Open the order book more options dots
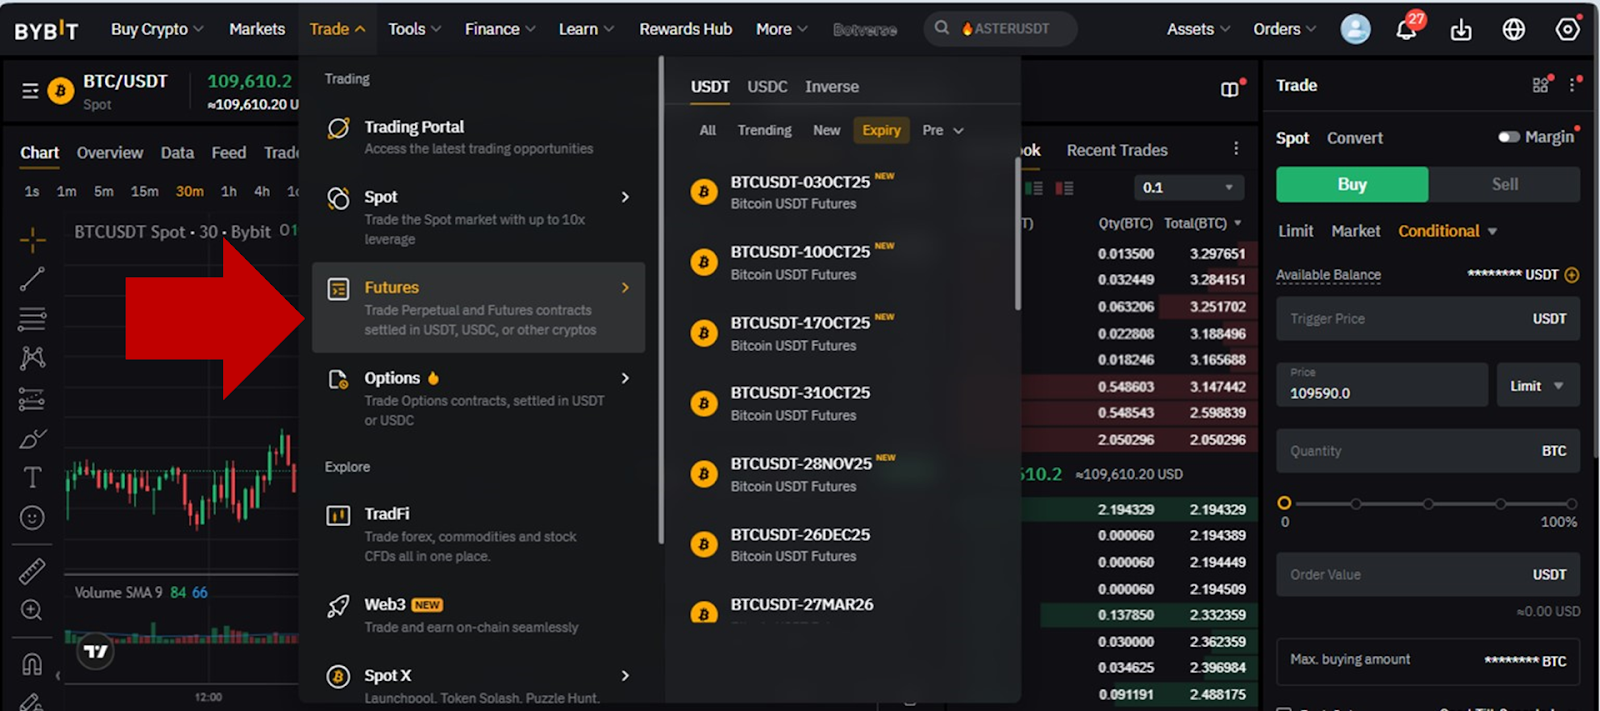Screen dimensions: 1600x711 click(x=1236, y=149)
